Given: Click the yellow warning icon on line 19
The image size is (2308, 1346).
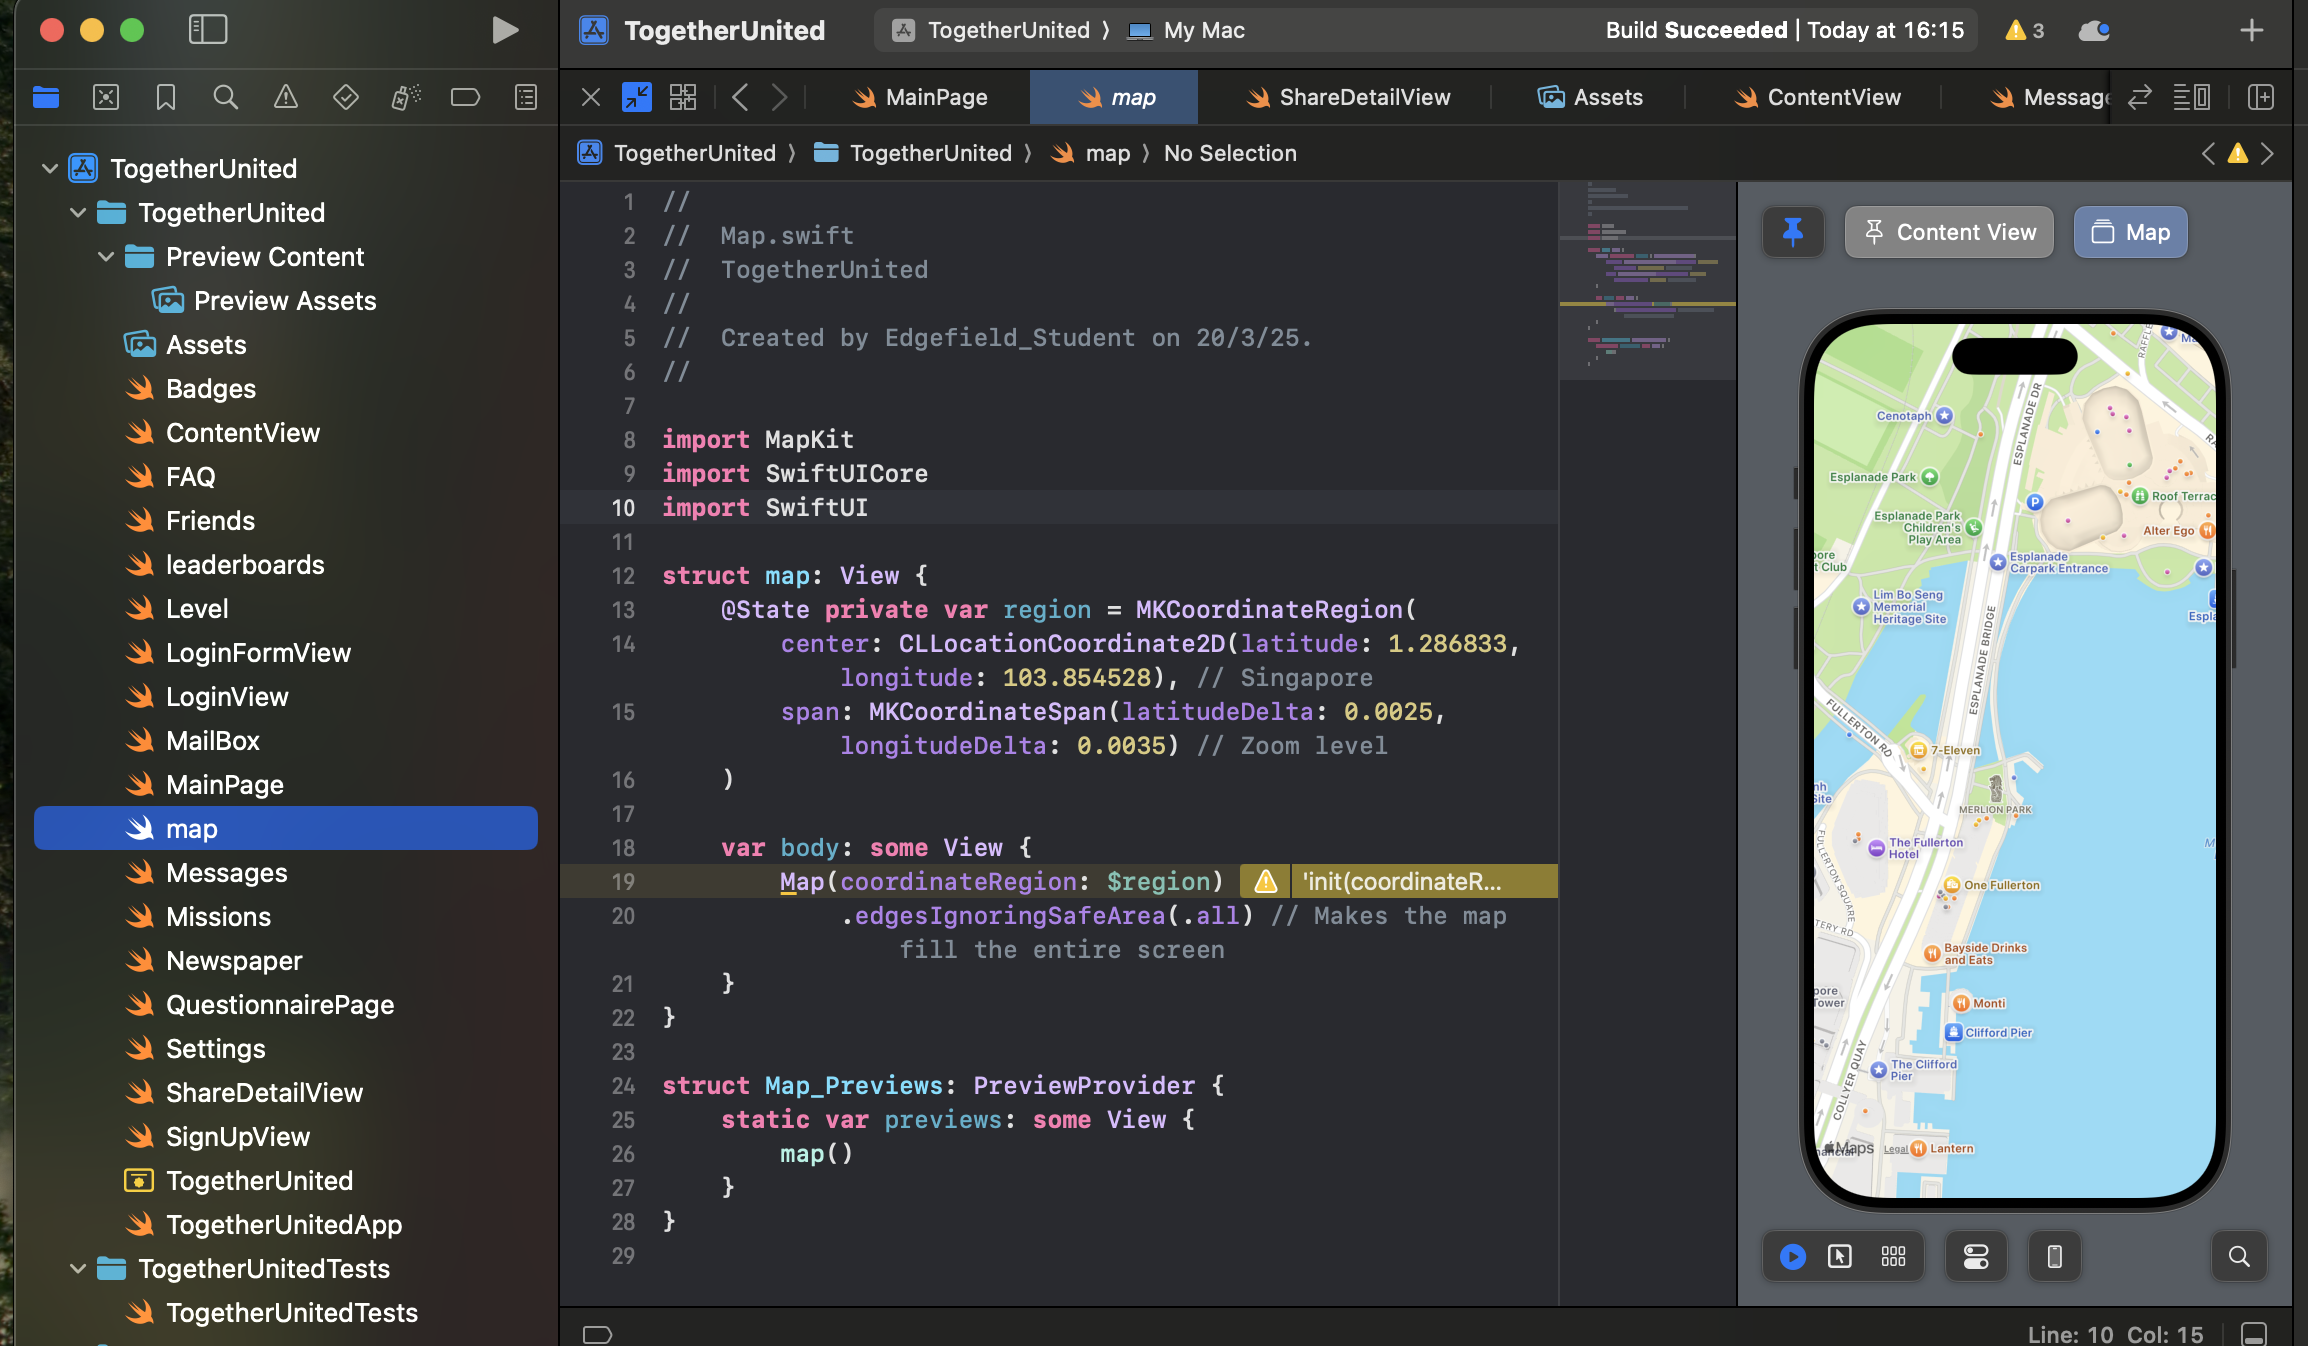Looking at the screenshot, I should pyautogui.click(x=1266, y=881).
